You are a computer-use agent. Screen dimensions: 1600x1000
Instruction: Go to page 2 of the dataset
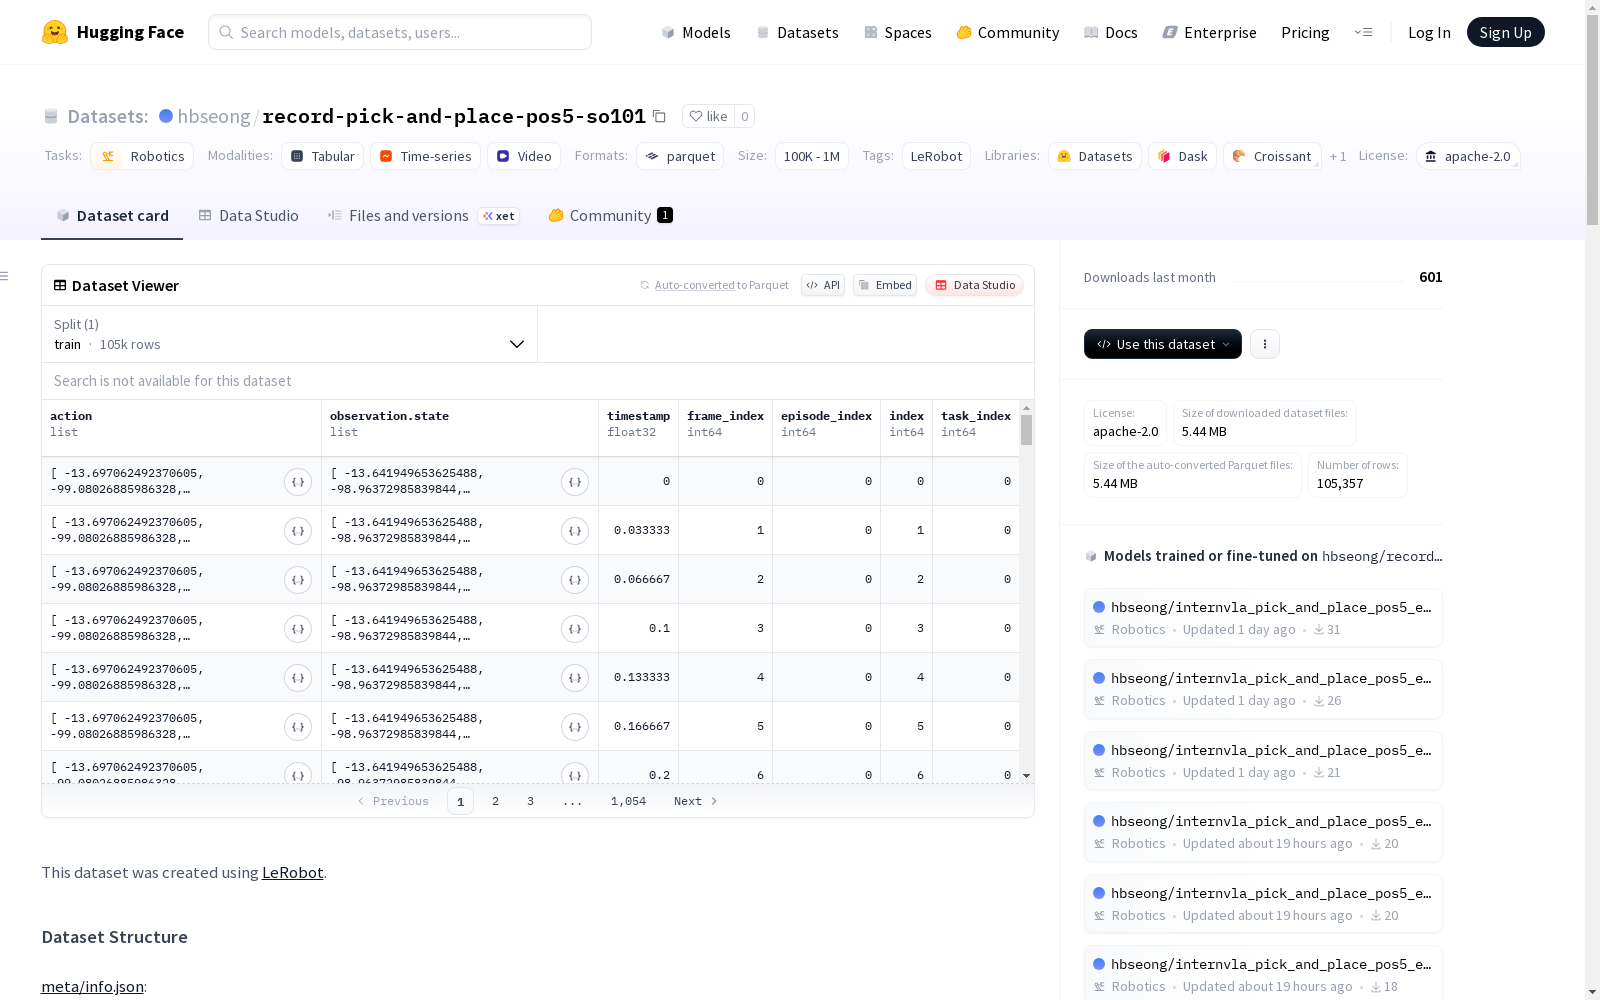(x=495, y=801)
